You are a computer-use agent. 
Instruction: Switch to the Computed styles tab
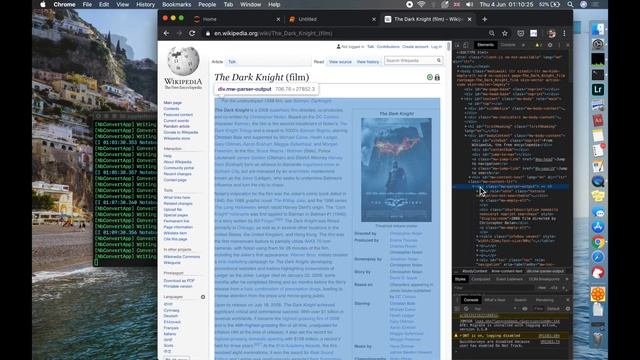480,279
